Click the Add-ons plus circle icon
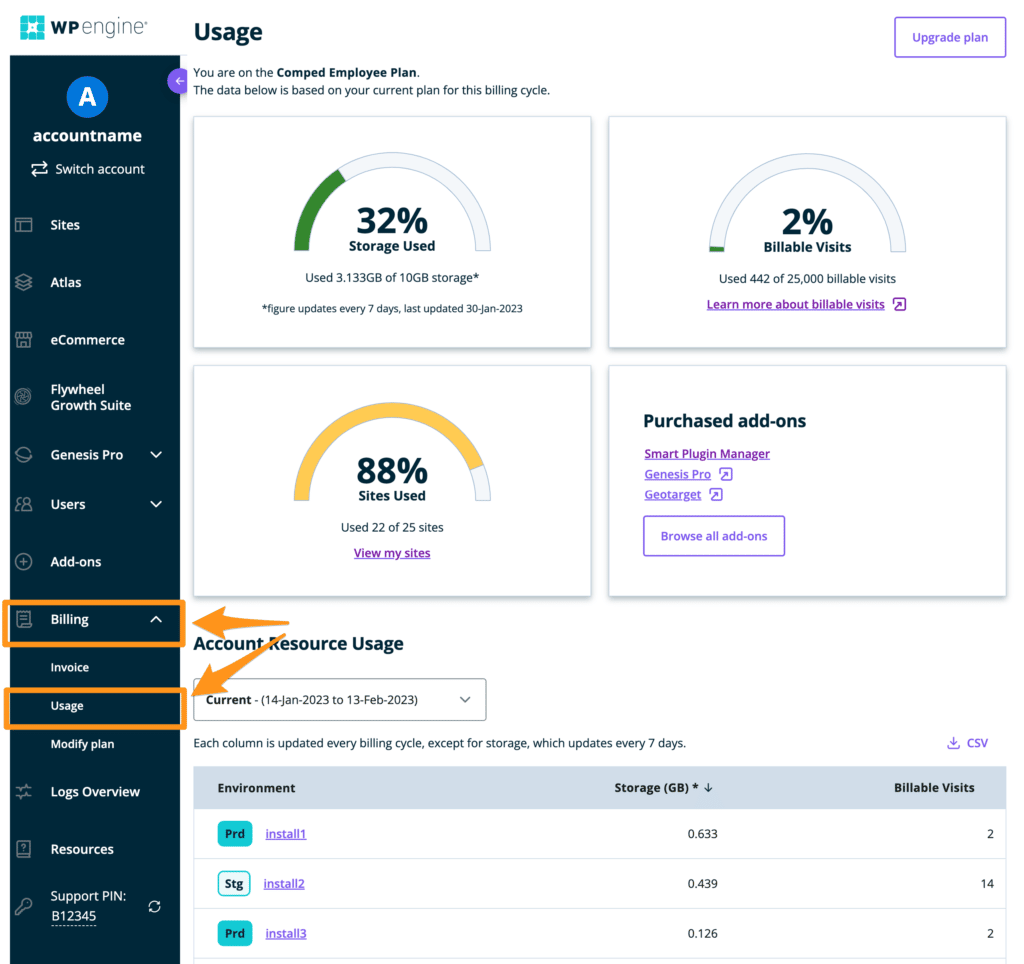Image resolution: width=1024 pixels, height=964 pixels. pyautogui.click(x=24, y=562)
